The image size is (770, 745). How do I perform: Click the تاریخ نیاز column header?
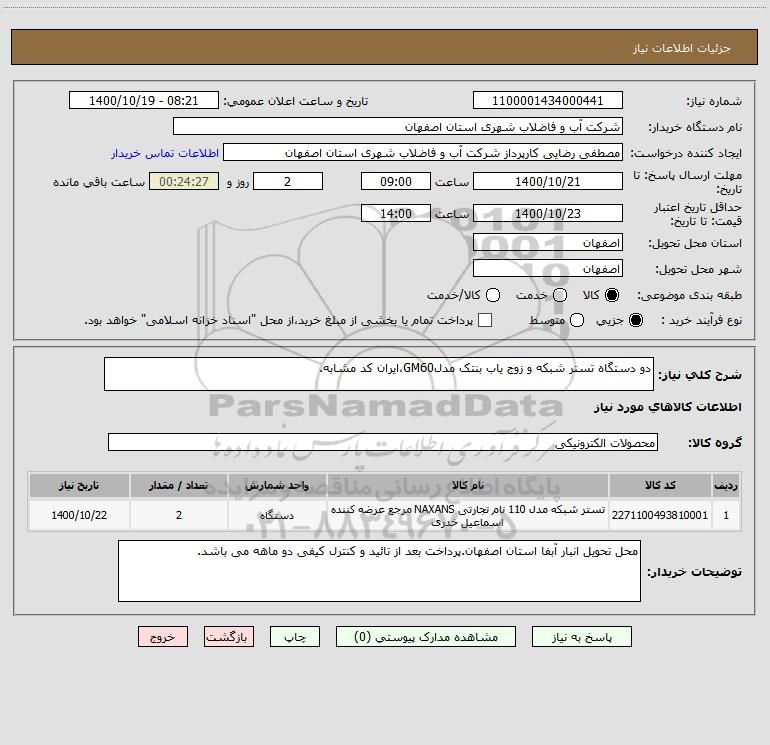[x=79, y=485]
